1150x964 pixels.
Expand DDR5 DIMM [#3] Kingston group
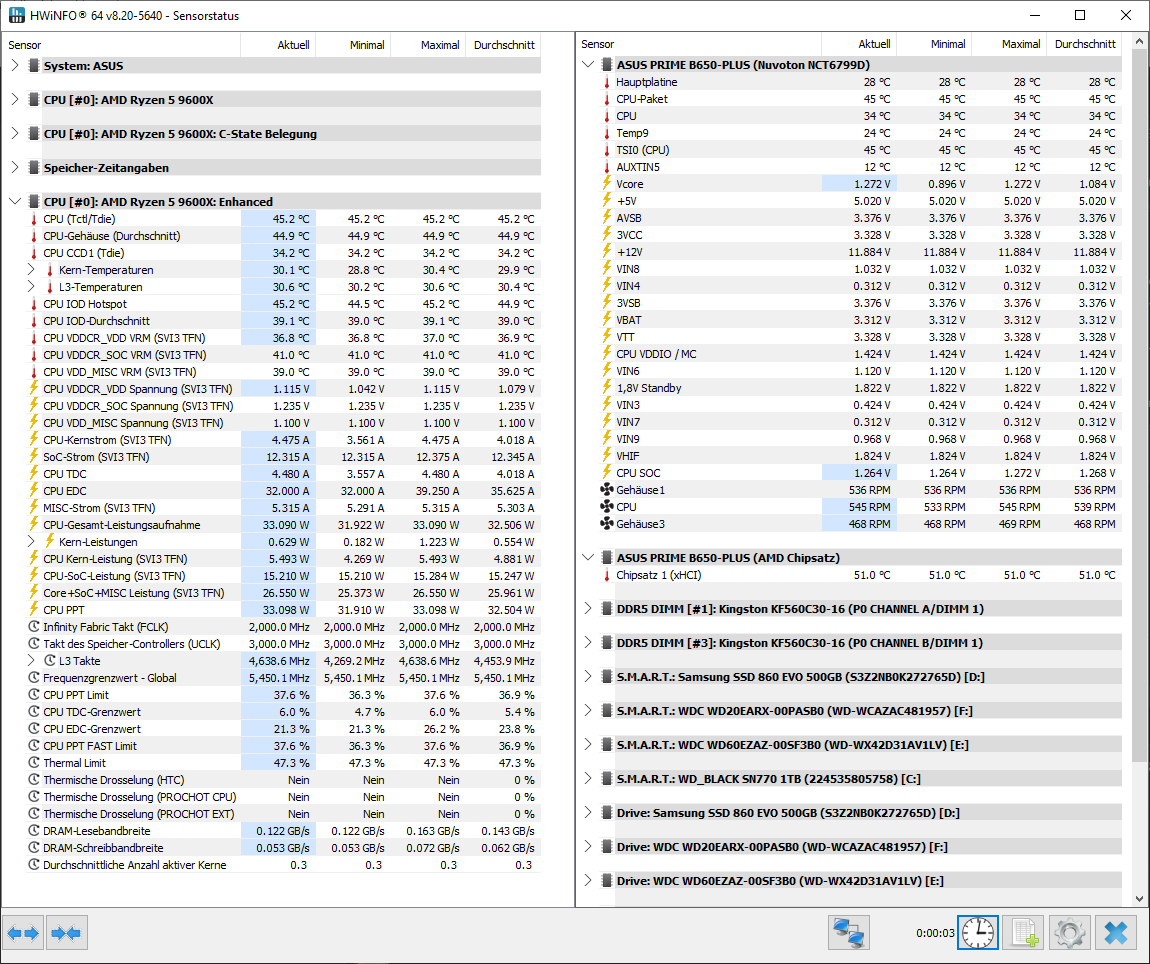(x=587, y=643)
